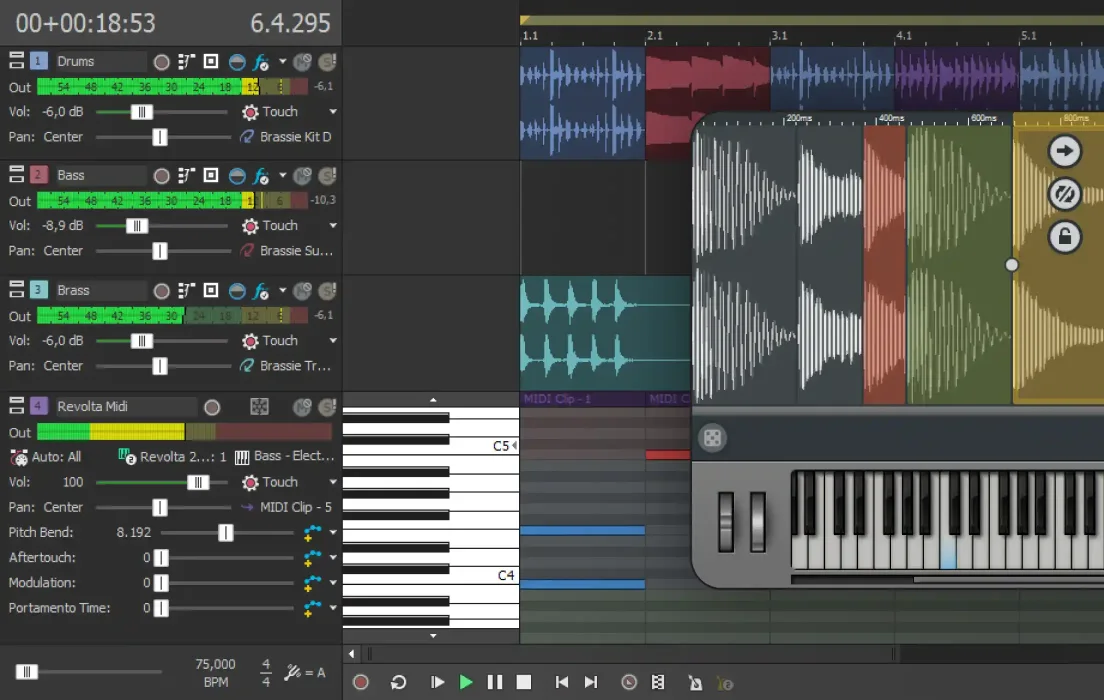1104x700 pixels.
Task: Click the crossed-out circle icon in clip panel
Action: coord(1065,194)
